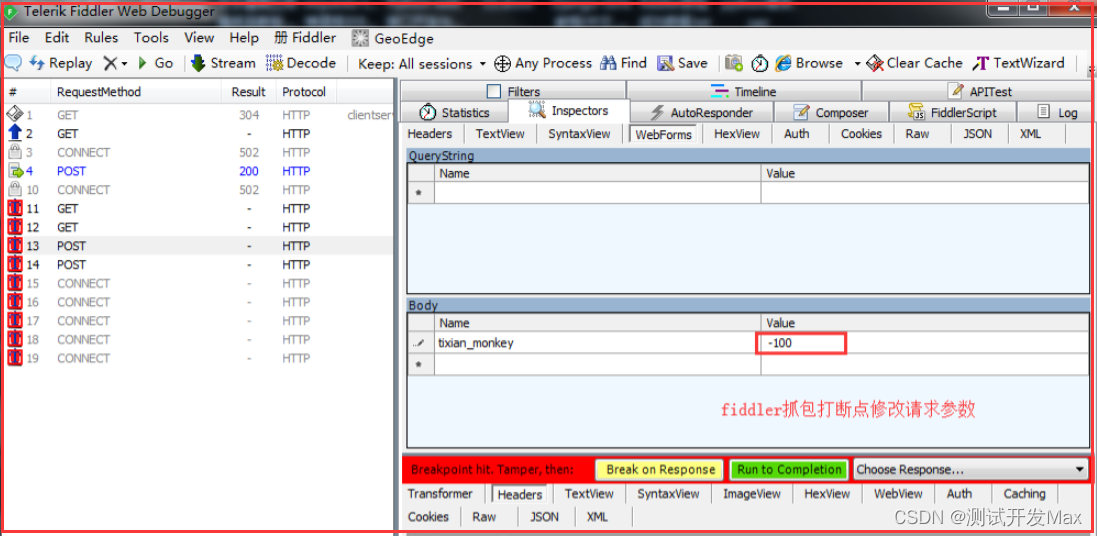Open the Tools menu
Screen dimensions: 1097x536
(151, 38)
